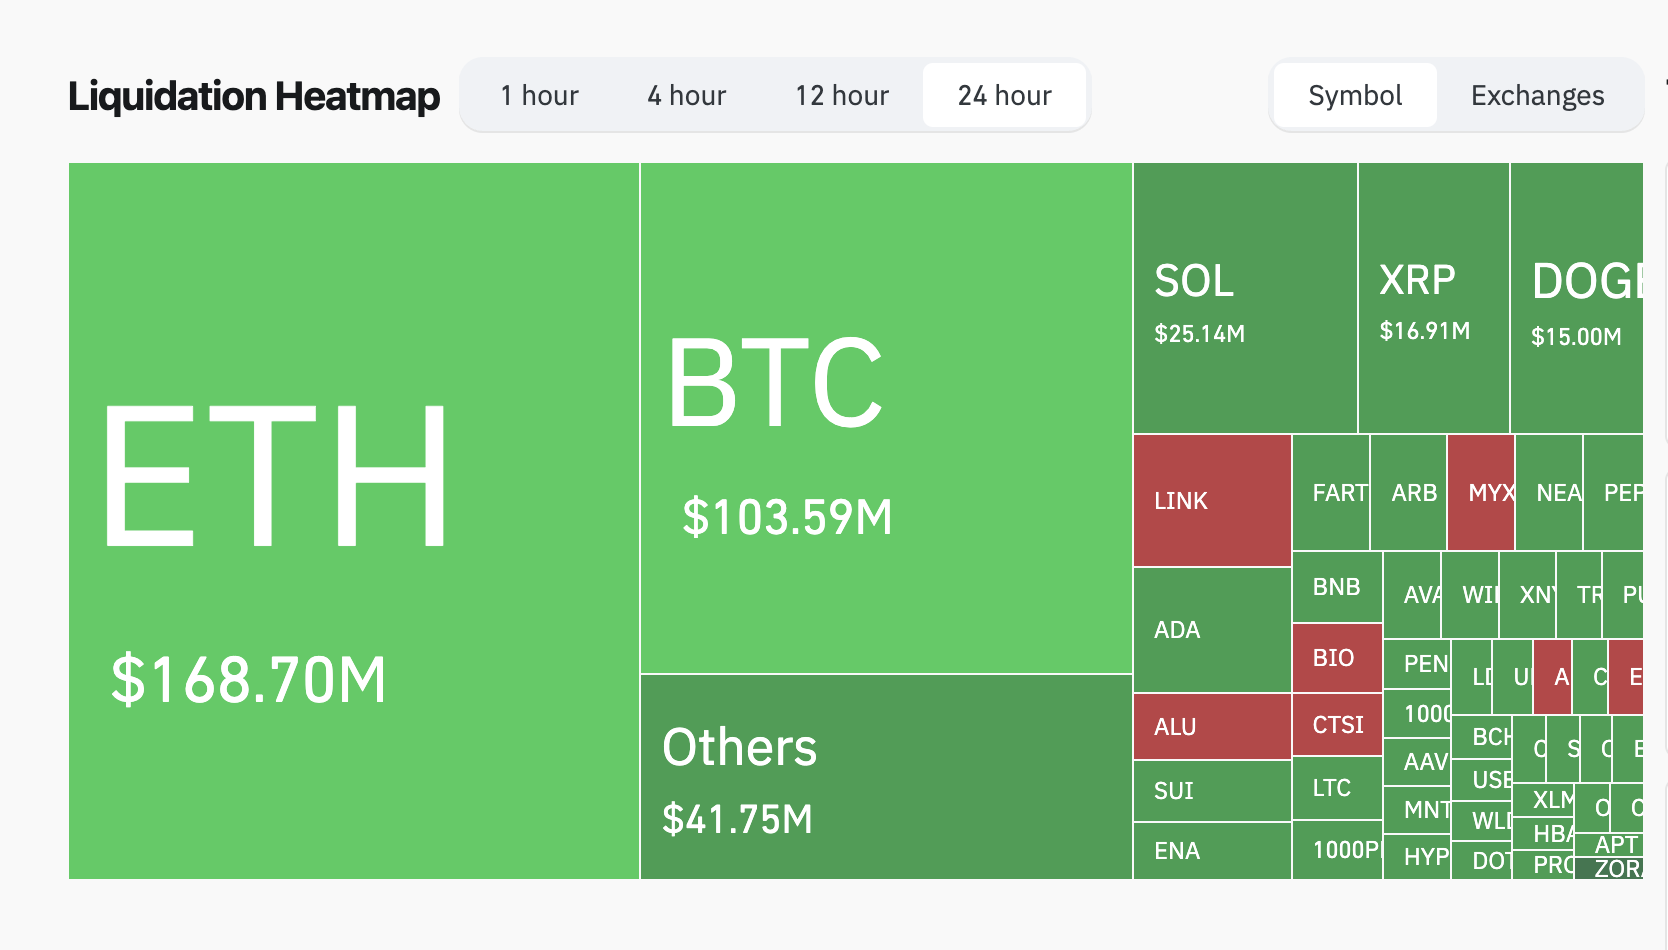Click the Others tile worth $41.75M

tap(885, 780)
